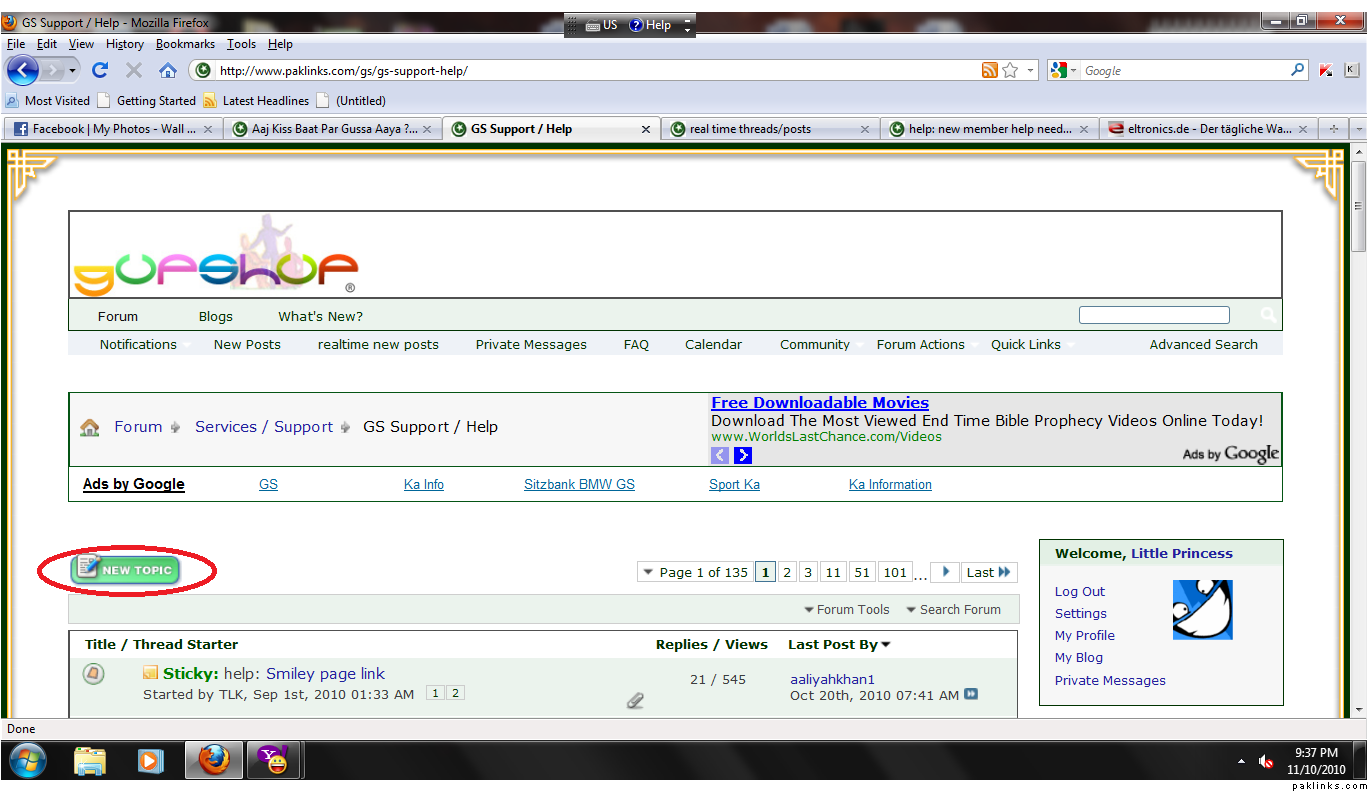This screenshot has width=1368, height=792.
Task: Click the next ad arrow button
Action: 743,456
